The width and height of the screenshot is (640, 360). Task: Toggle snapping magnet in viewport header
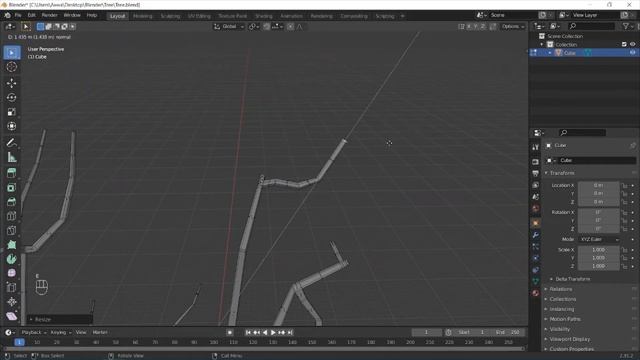click(x=267, y=27)
